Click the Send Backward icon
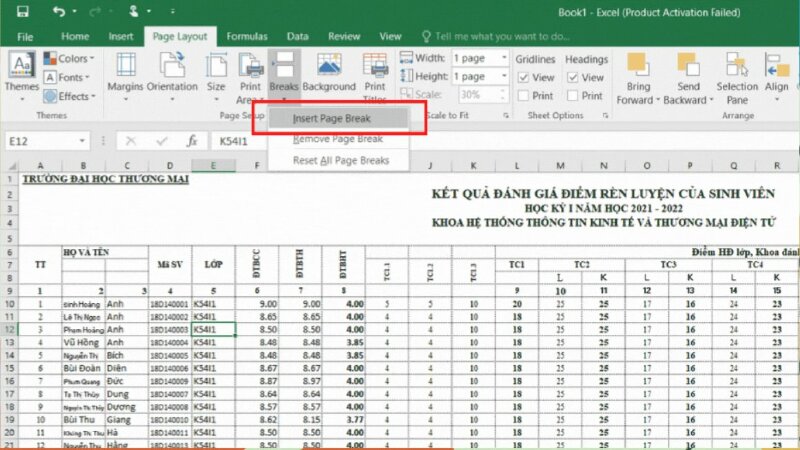Viewport: 800px width, 450px height. (x=688, y=65)
